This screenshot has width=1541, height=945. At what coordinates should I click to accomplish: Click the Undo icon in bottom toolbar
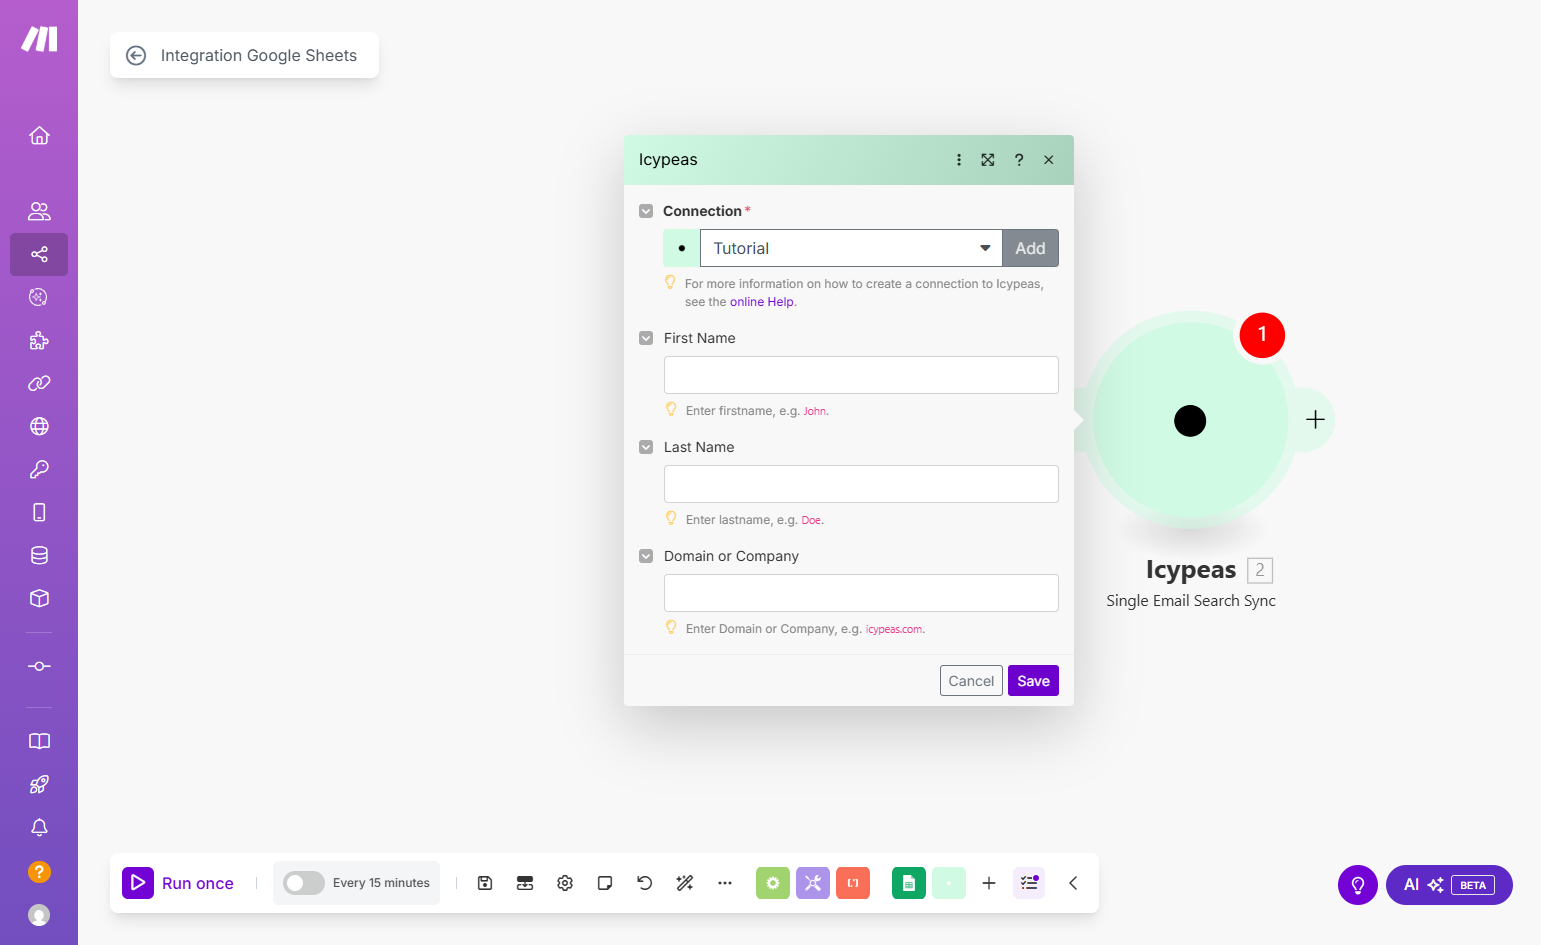(x=645, y=883)
